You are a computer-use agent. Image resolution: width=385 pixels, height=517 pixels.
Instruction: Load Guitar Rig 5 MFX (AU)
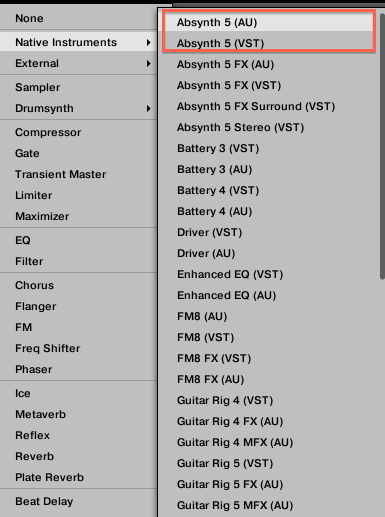[269, 505]
